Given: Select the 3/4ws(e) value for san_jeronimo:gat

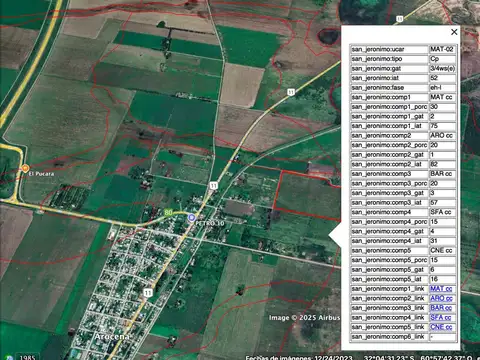Looking at the screenshot, I should (442, 69).
